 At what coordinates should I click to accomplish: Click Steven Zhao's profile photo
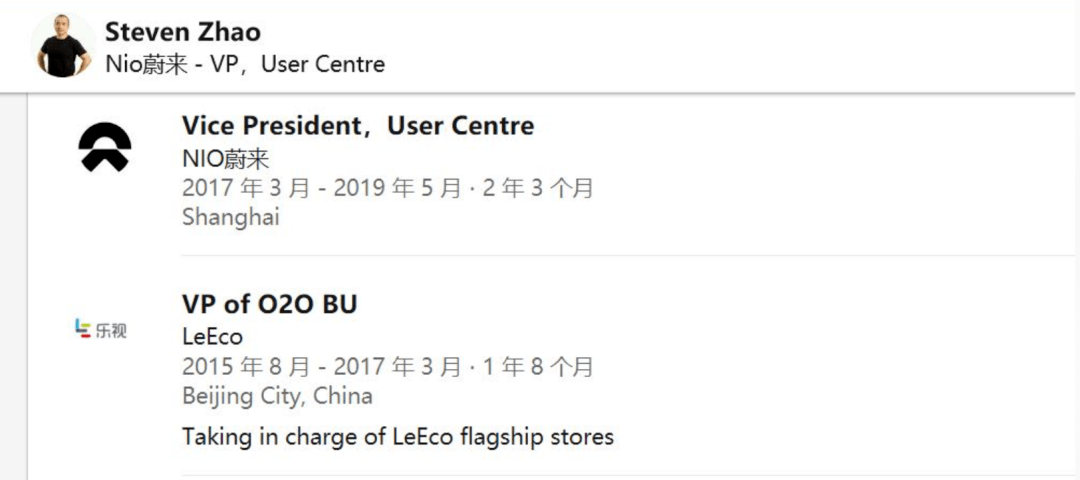(x=63, y=45)
